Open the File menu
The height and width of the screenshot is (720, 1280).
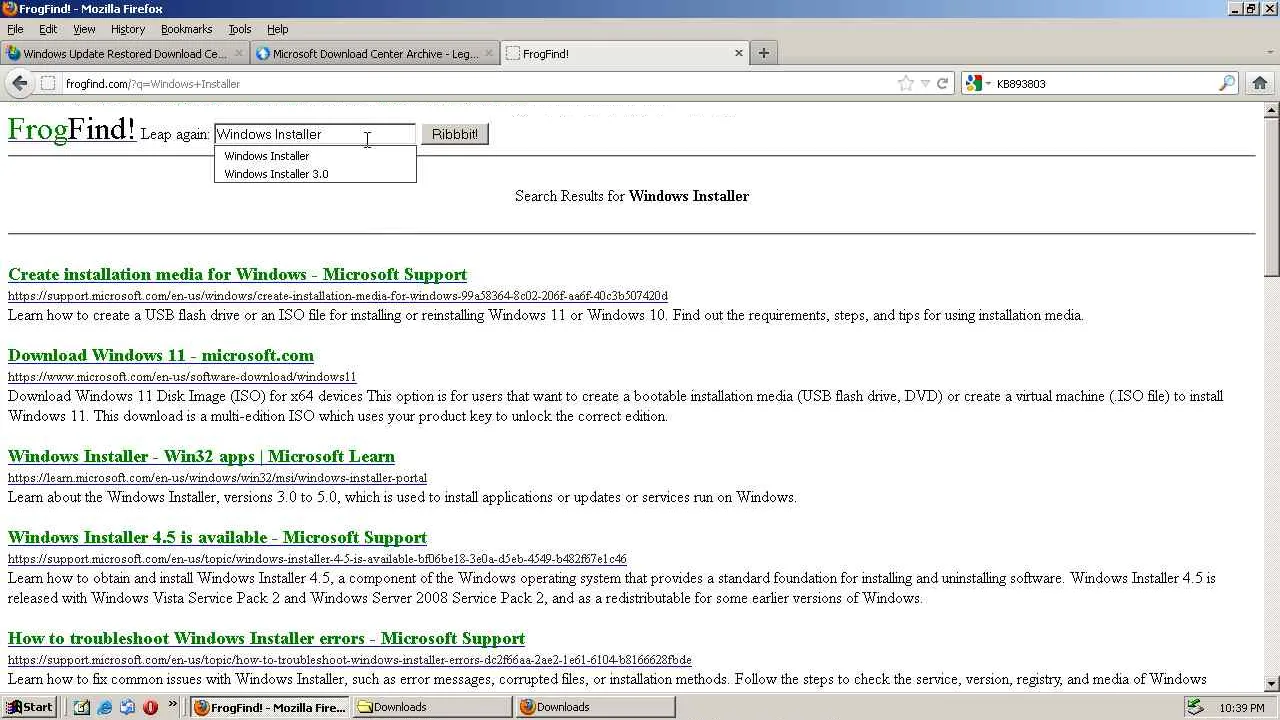(15, 29)
